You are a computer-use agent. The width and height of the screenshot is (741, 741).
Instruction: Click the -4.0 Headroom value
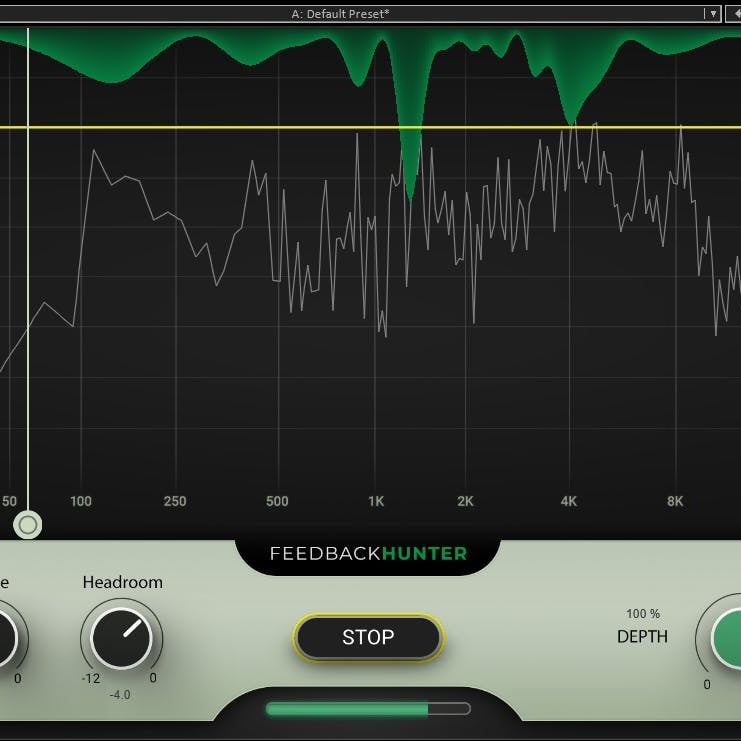pyautogui.click(x=120, y=695)
